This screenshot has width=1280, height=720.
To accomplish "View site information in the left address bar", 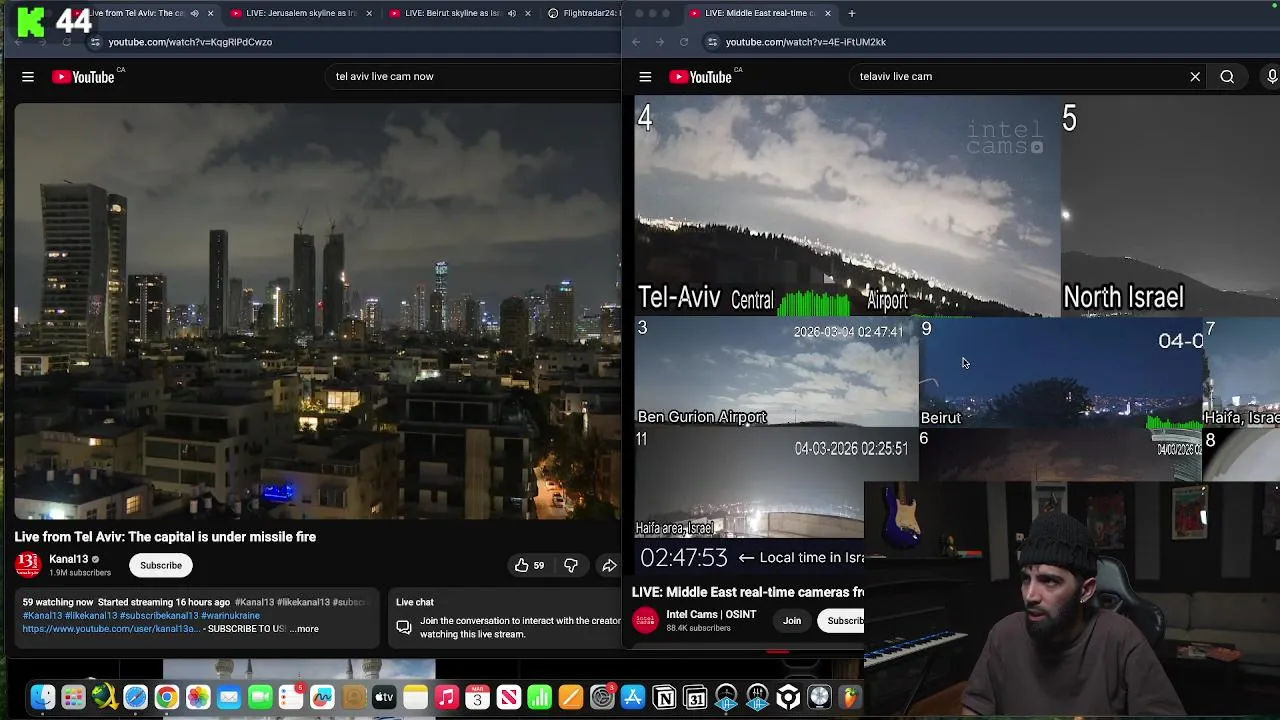I will pyautogui.click(x=95, y=42).
